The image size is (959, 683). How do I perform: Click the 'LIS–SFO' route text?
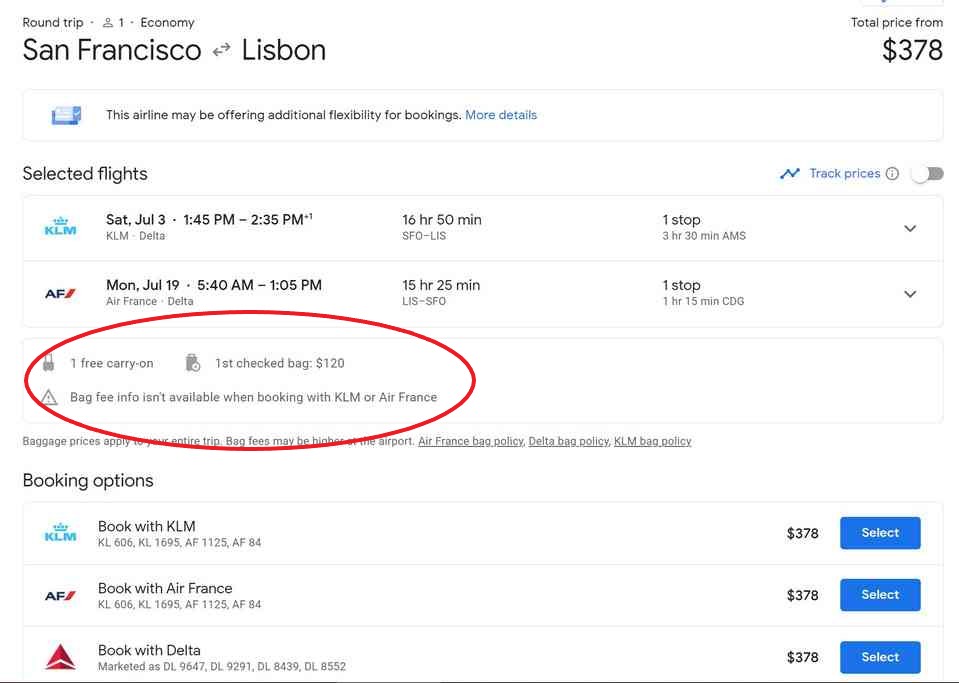coord(424,301)
